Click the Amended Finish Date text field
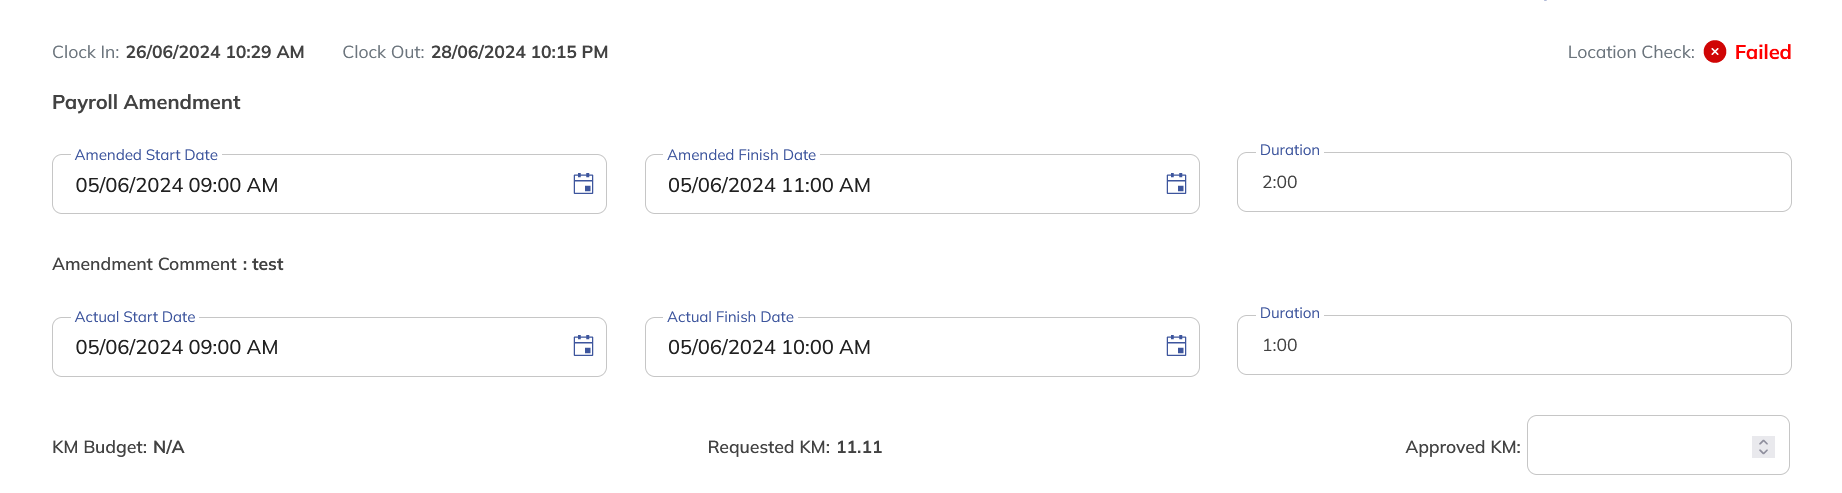Image resolution: width=1842 pixels, height=493 pixels. [x=900, y=185]
